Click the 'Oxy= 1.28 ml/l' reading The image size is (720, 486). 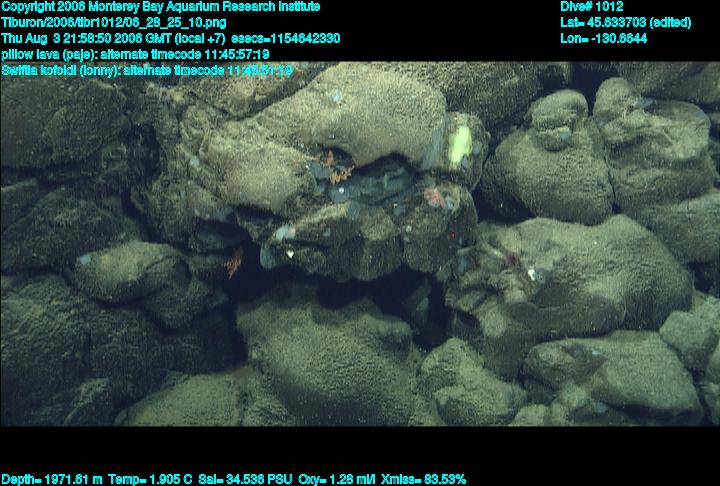337,480
